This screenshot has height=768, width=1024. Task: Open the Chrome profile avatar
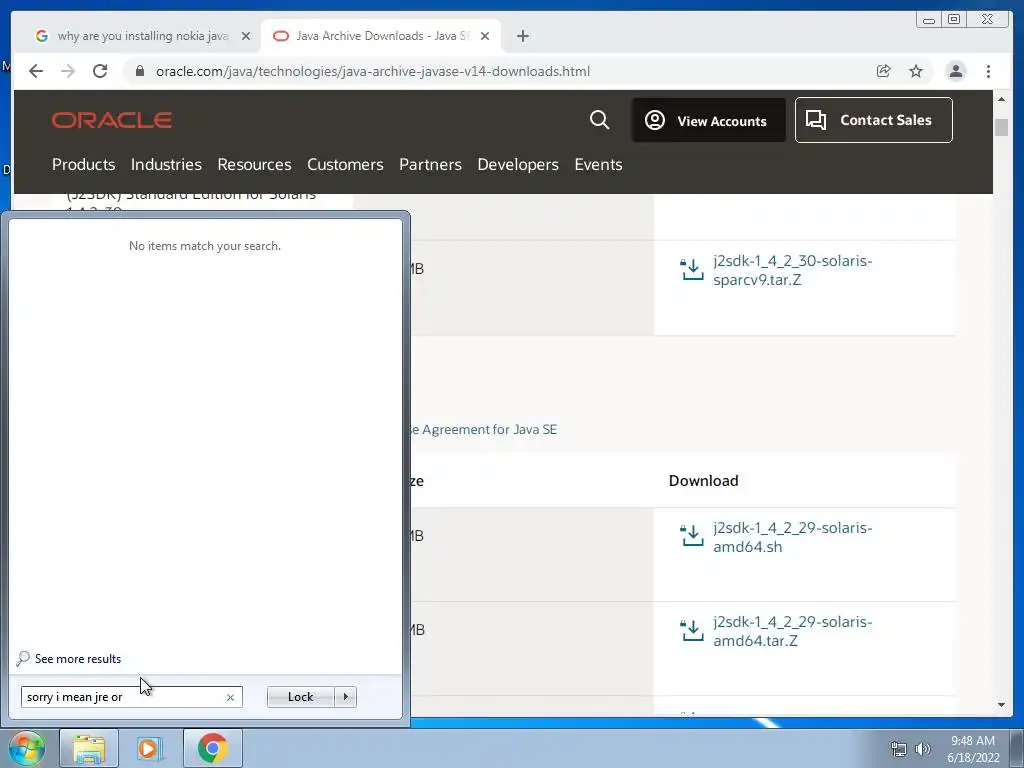click(955, 71)
